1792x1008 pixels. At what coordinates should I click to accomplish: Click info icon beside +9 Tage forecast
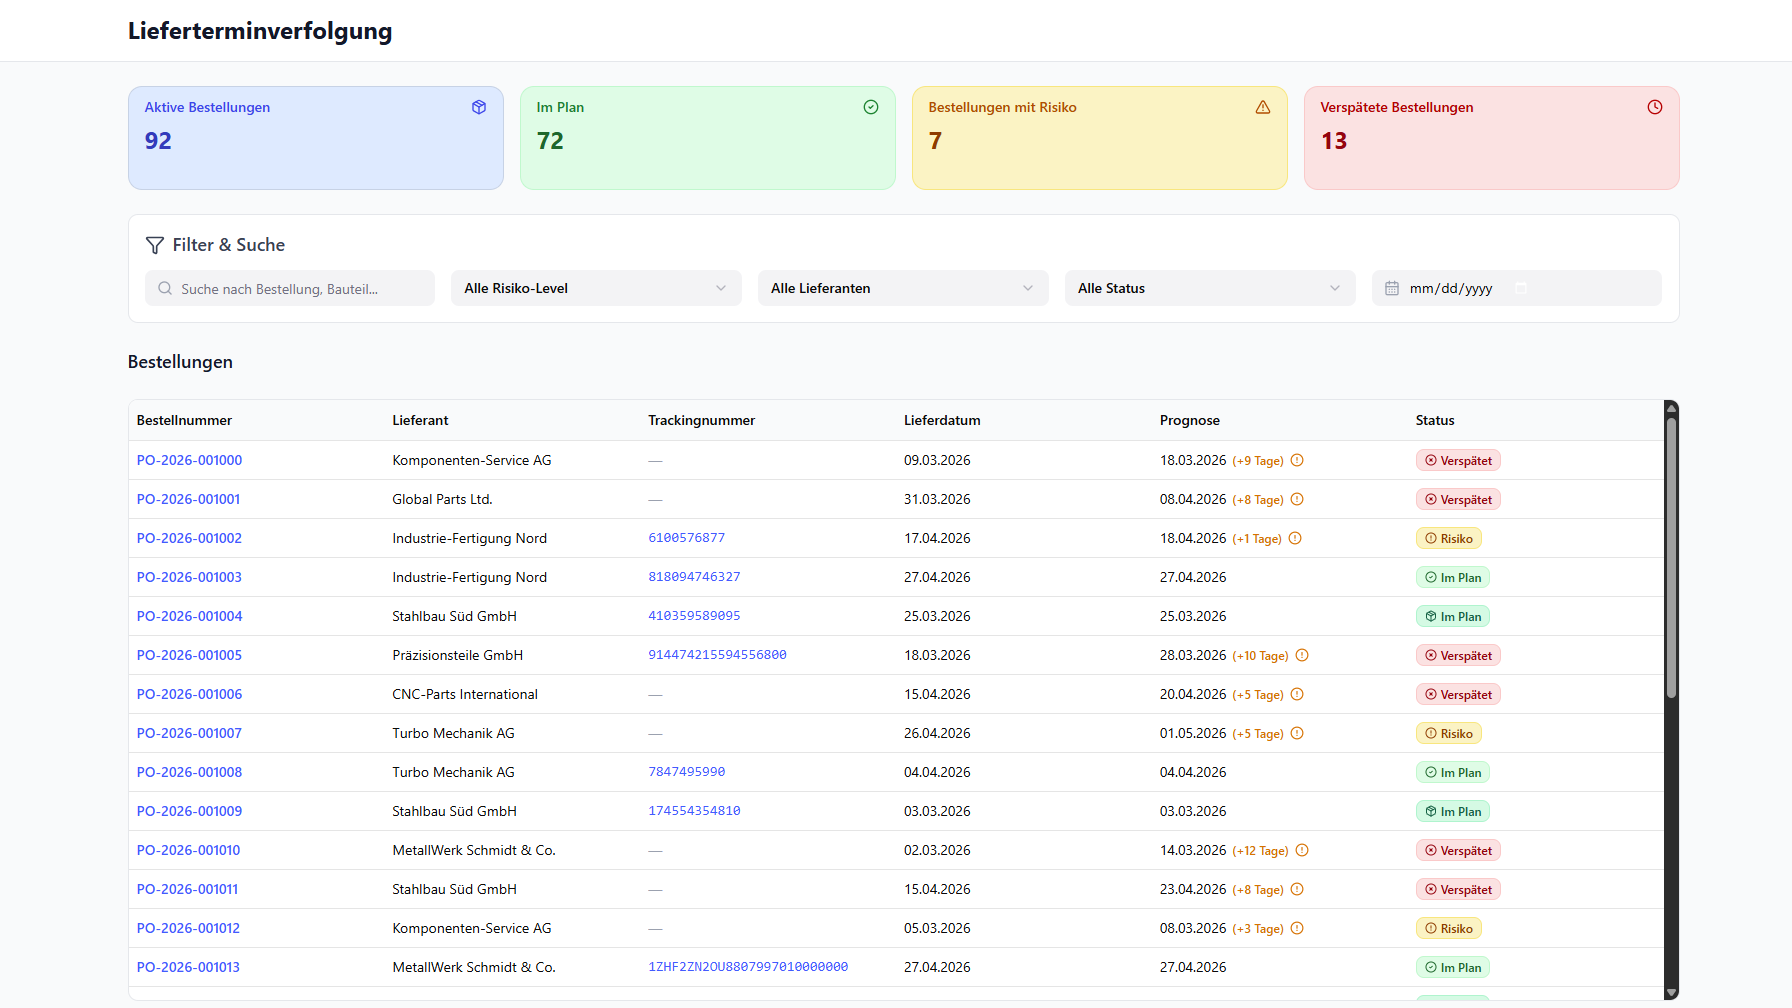pos(1297,461)
